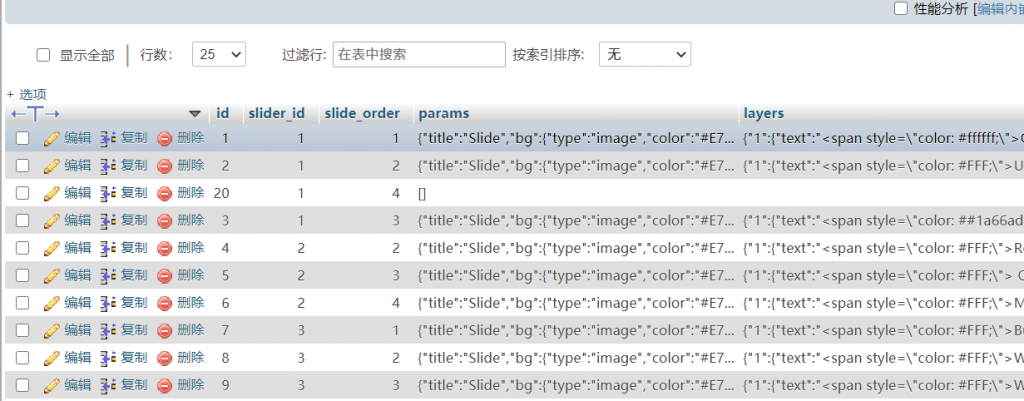The image size is (1024, 401).
Task: Sort by slider_id column header
Action: click(x=276, y=113)
